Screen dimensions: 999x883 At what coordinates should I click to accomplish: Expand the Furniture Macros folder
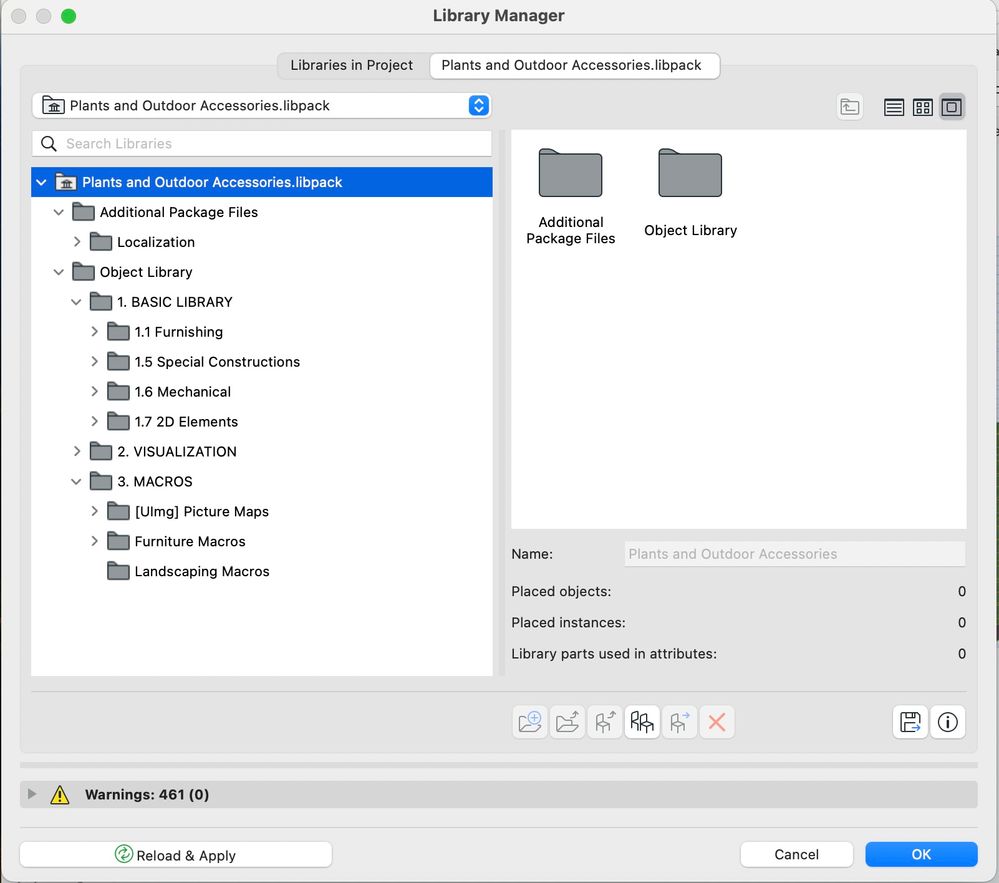94,542
